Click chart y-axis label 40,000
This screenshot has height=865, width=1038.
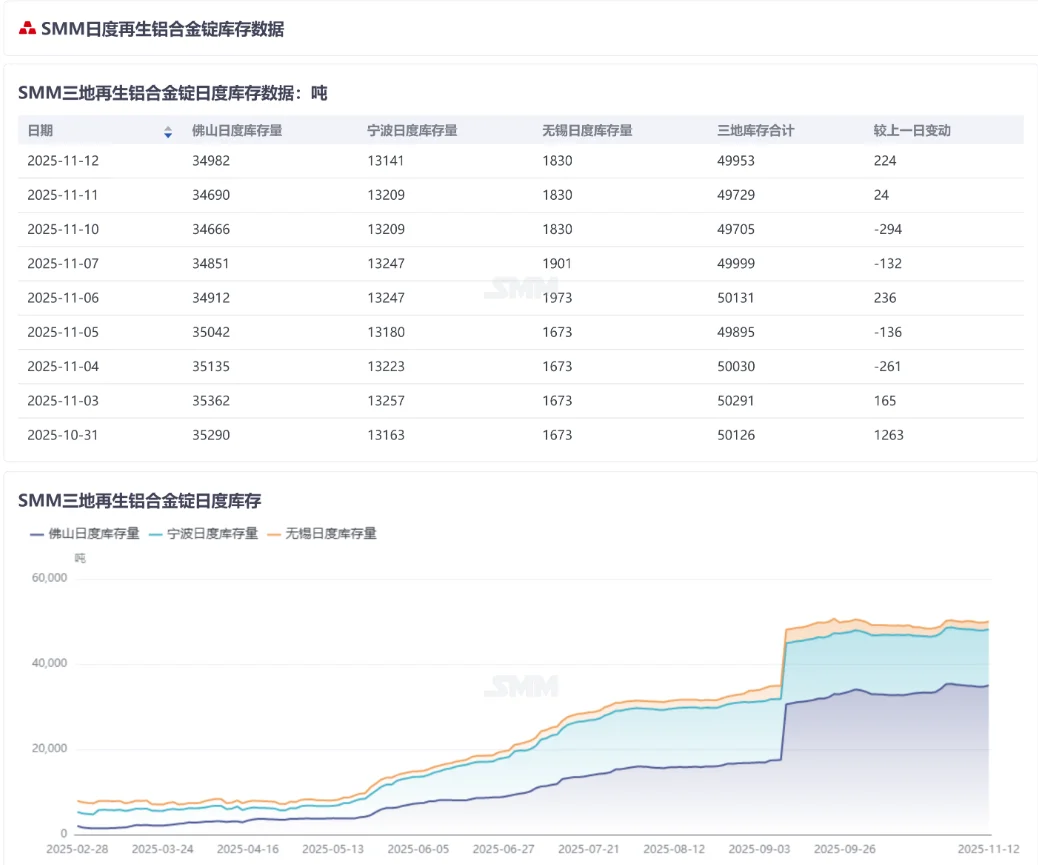point(50,663)
